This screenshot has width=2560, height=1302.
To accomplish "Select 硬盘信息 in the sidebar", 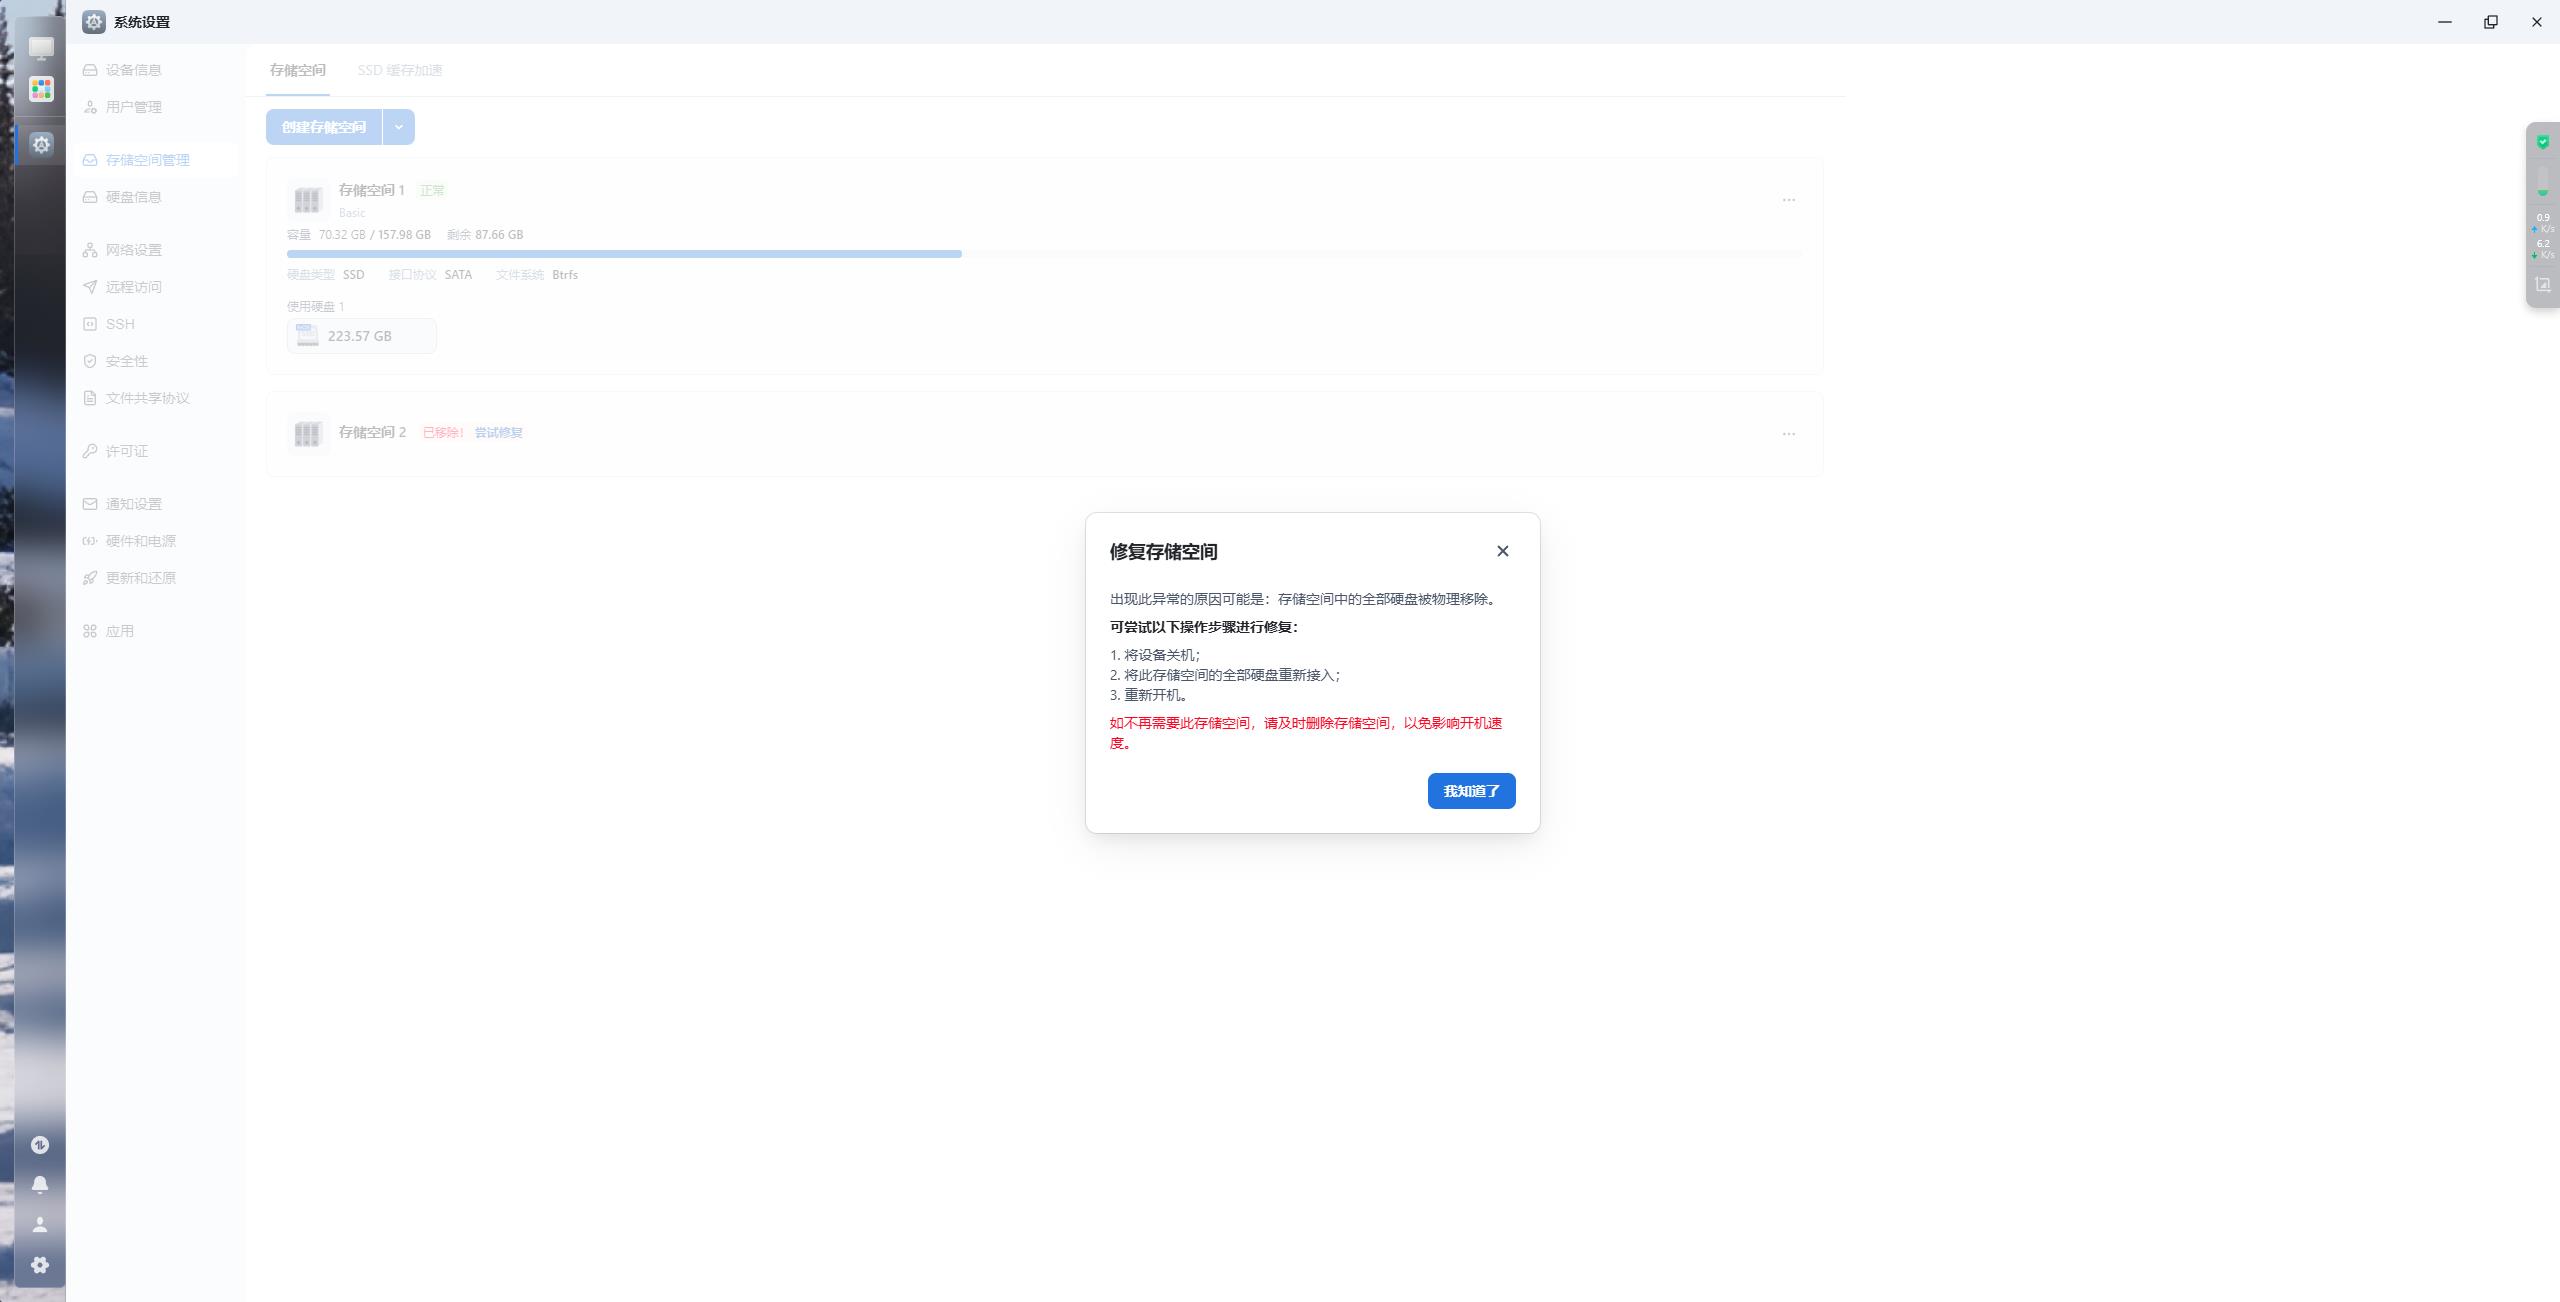I will pyautogui.click(x=133, y=197).
